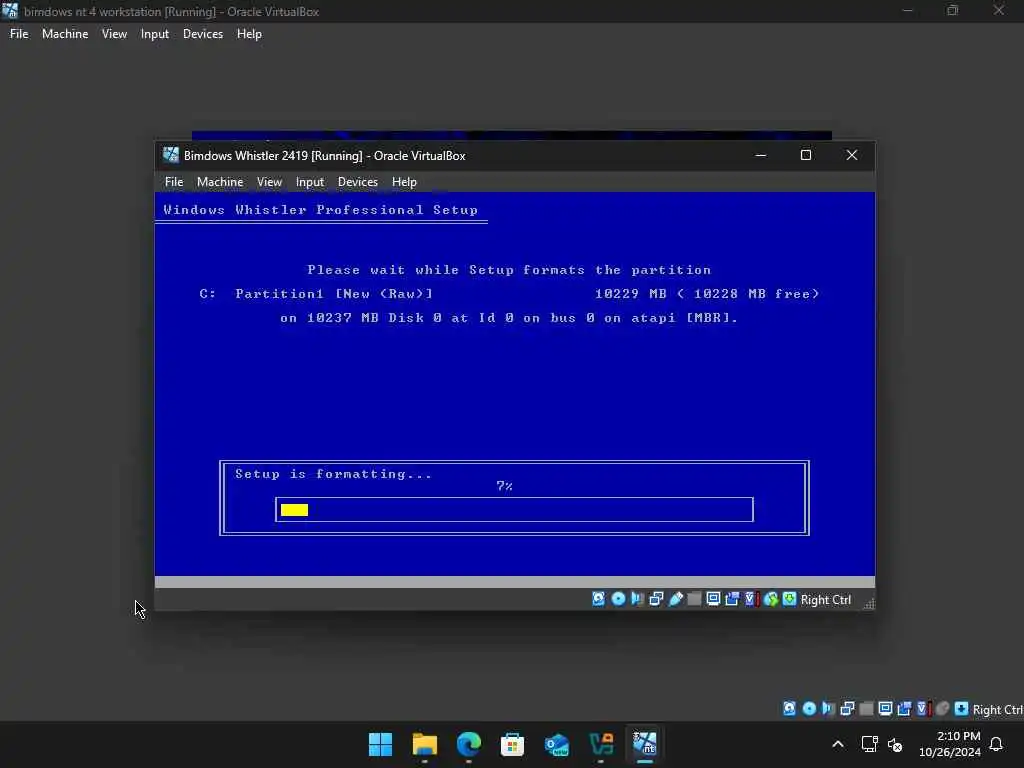Click VirtualBox icon in Whistler title bar
This screenshot has height=768, width=1024.
171,155
